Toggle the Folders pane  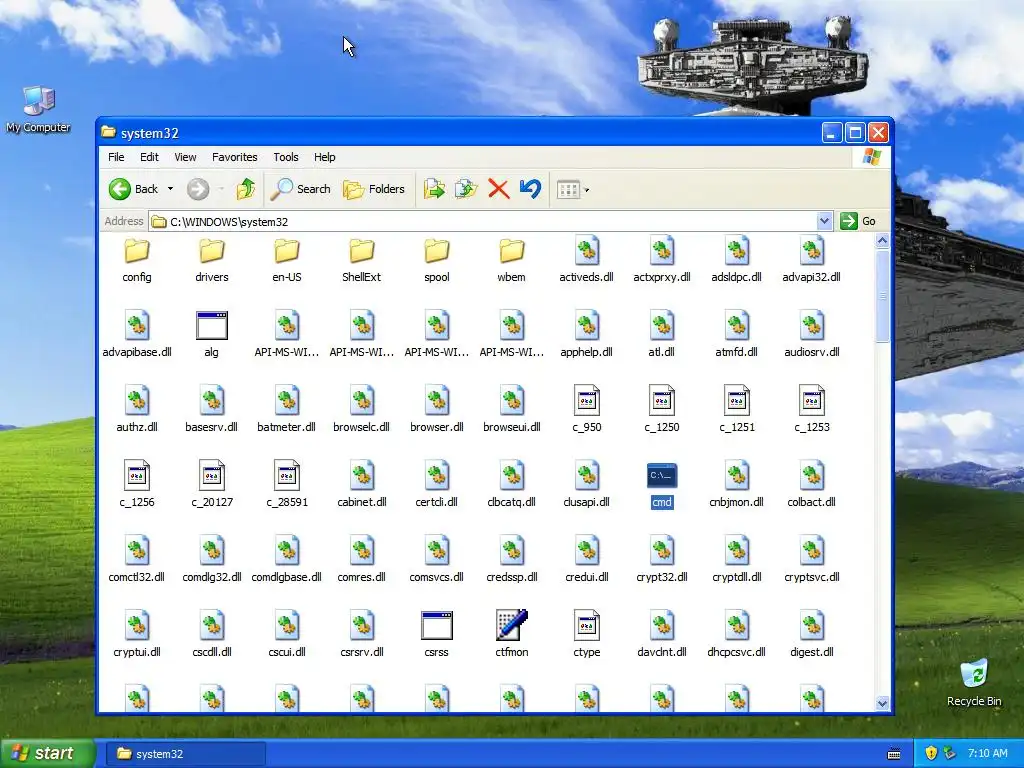(x=374, y=189)
